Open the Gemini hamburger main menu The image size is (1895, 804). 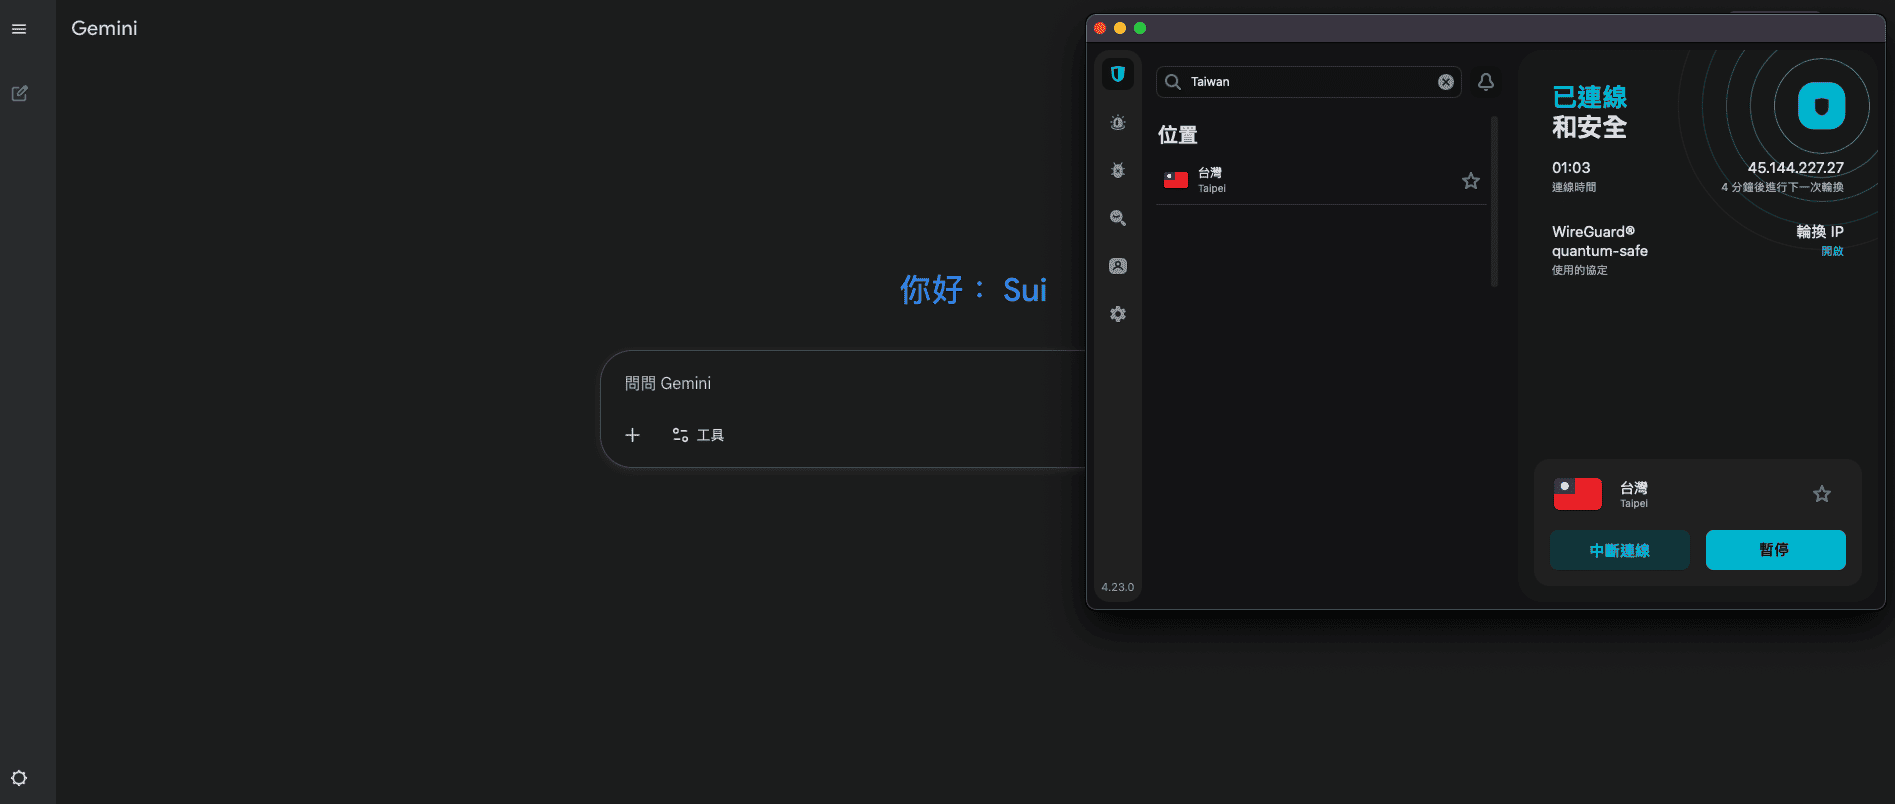tap(19, 29)
